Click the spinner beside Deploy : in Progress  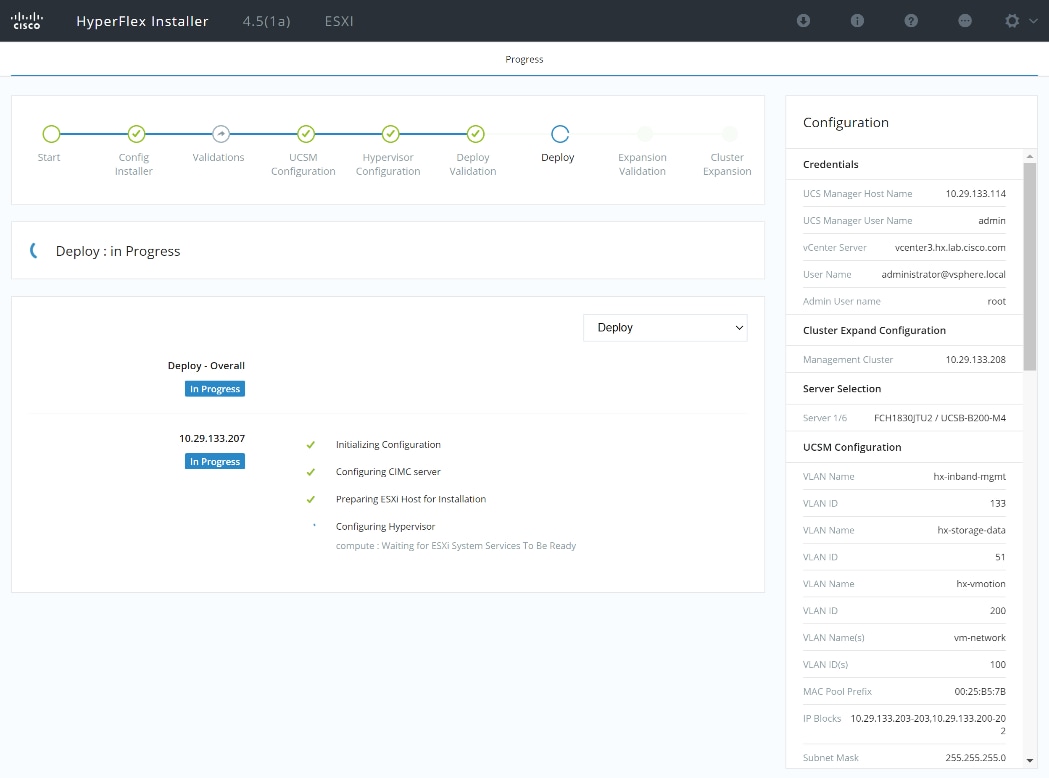point(33,250)
